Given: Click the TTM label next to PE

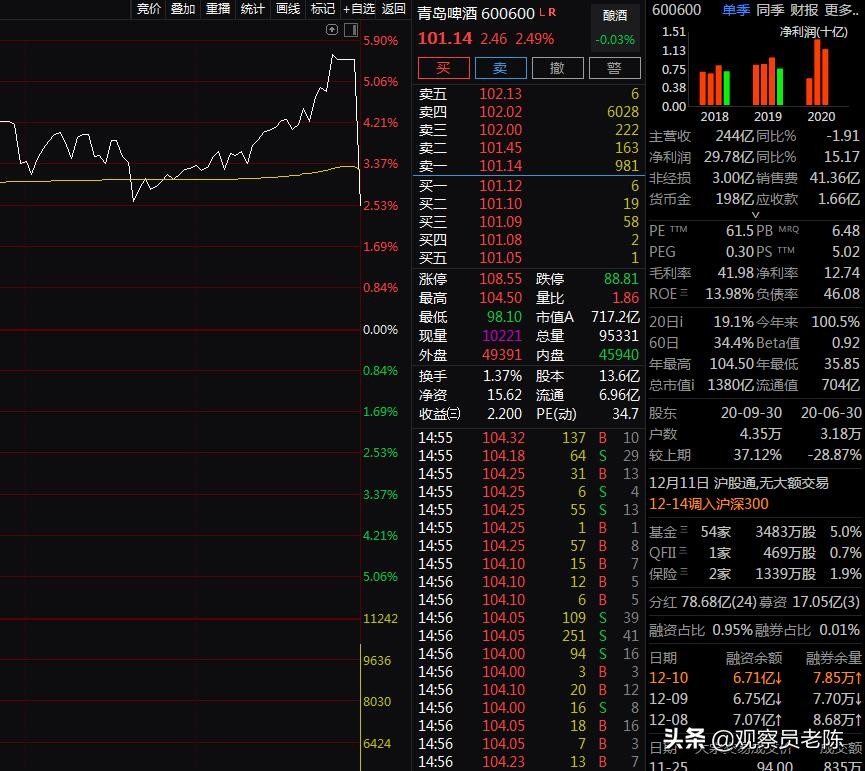Looking at the screenshot, I should (679, 229).
